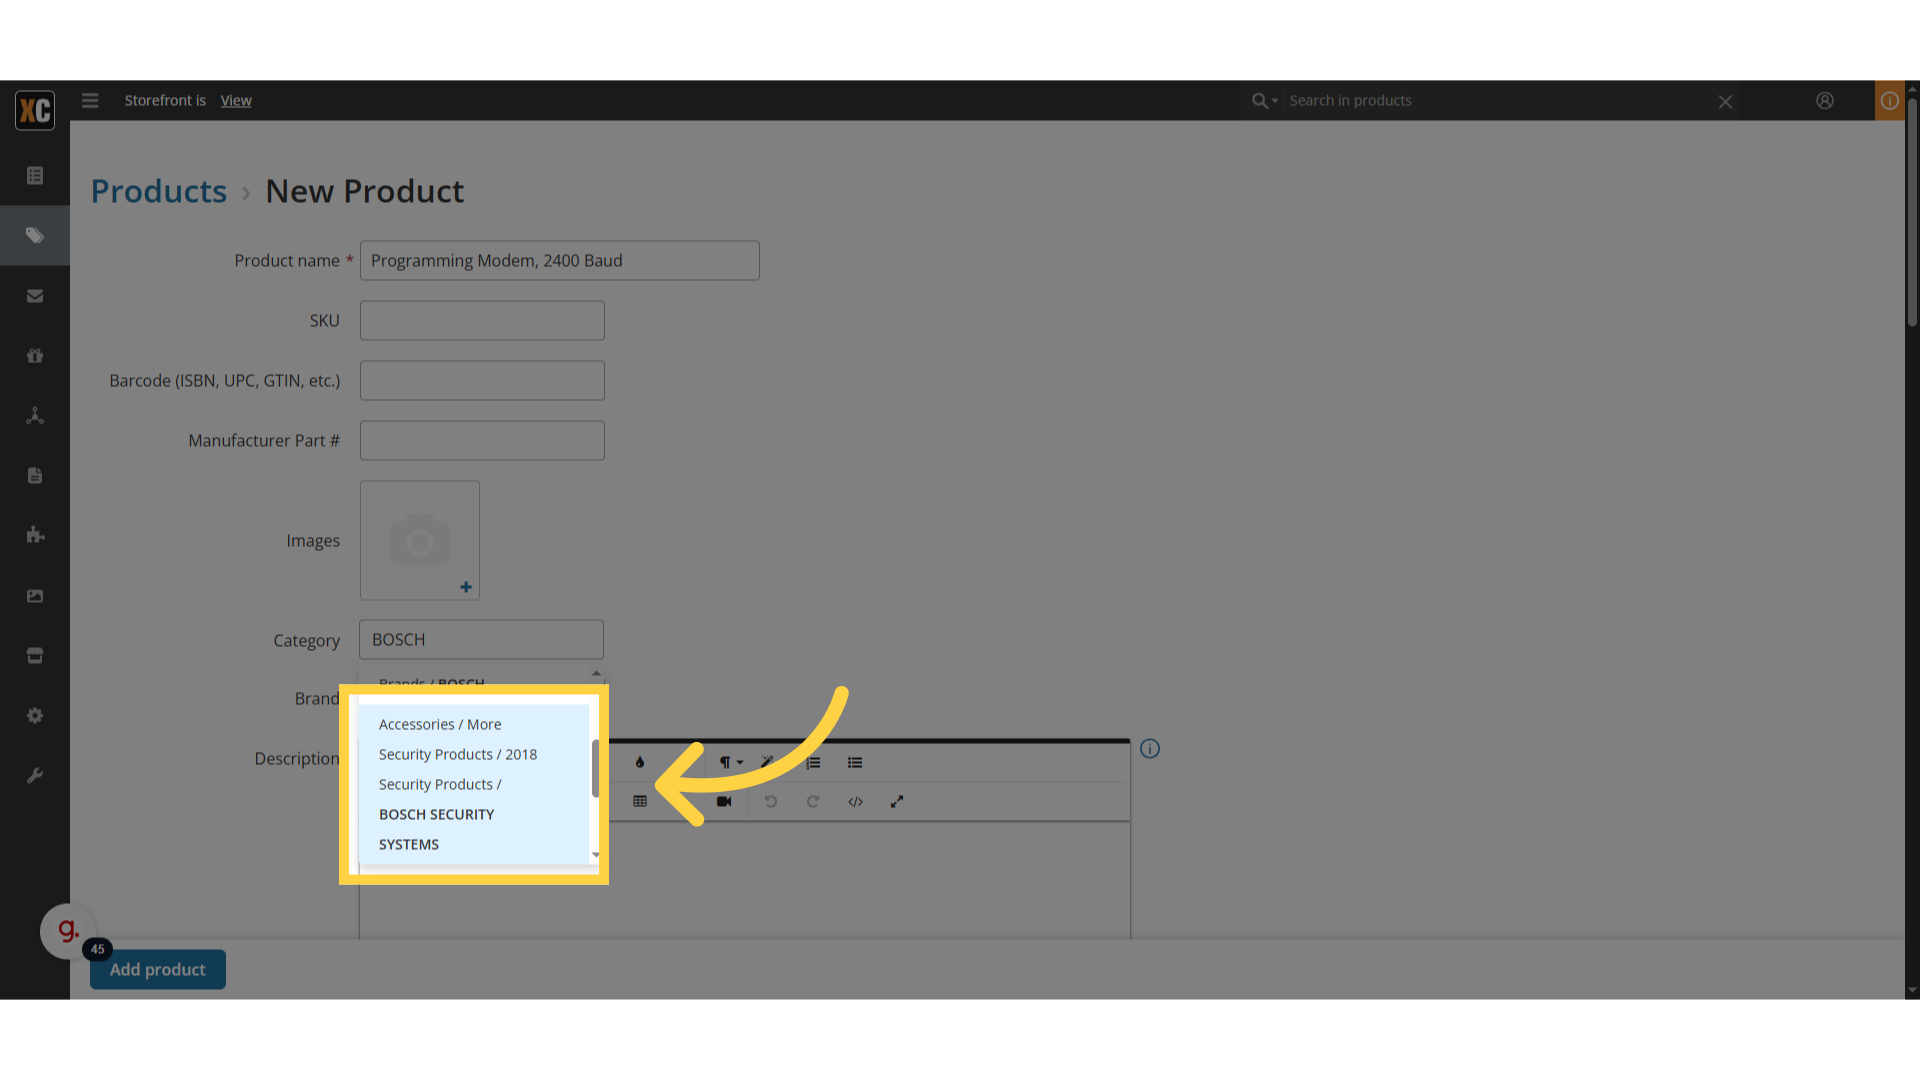Open the envelope icon in the sidebar
The width and height of the screenshot is (1920, 1080).
35,296
